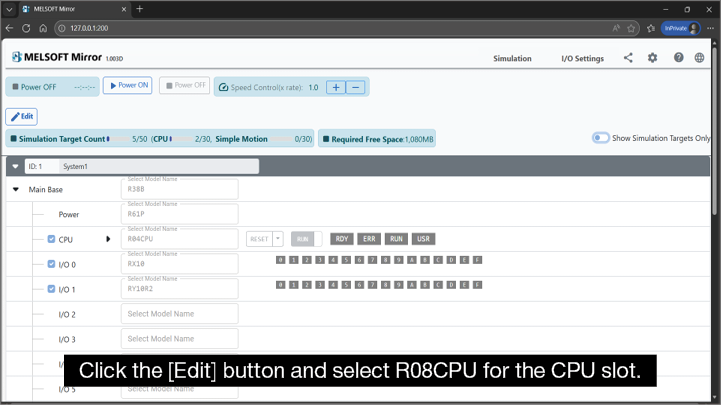721x405 pixels.
Task: Open the RESET dropdown arrow
Action: coord(278,239)
